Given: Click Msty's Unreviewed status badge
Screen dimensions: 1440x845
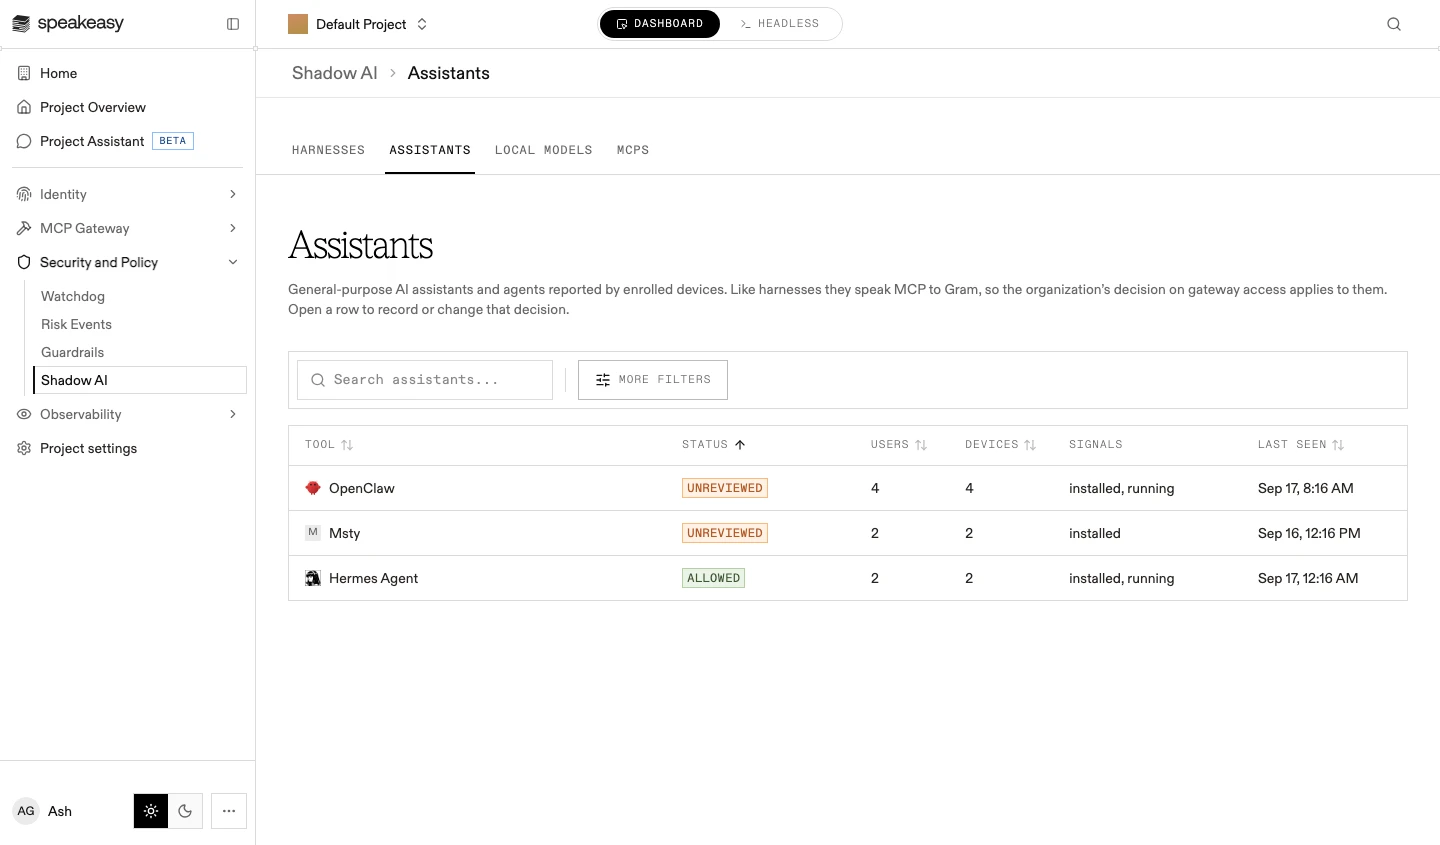Looking at the screenshot, I should (x=725, y=533).
